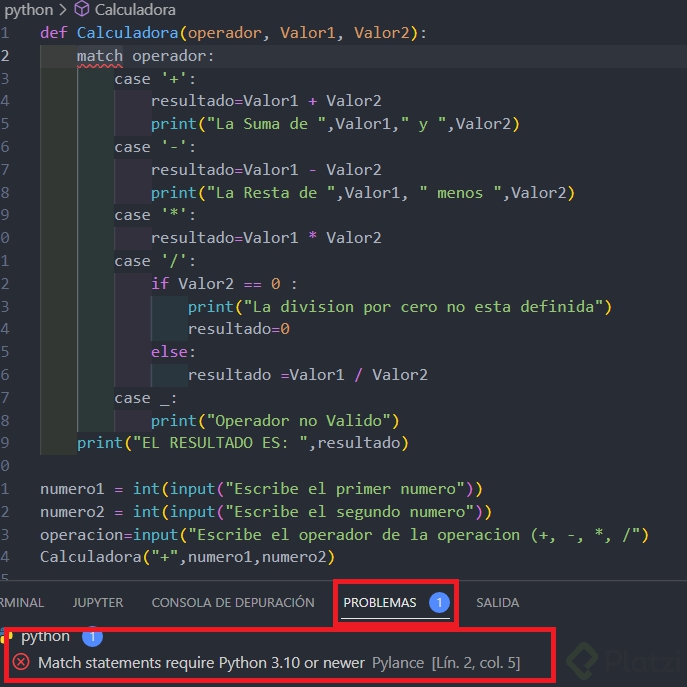Click the line "case '/':"
The image size is (687, 687).
[155, 261]
